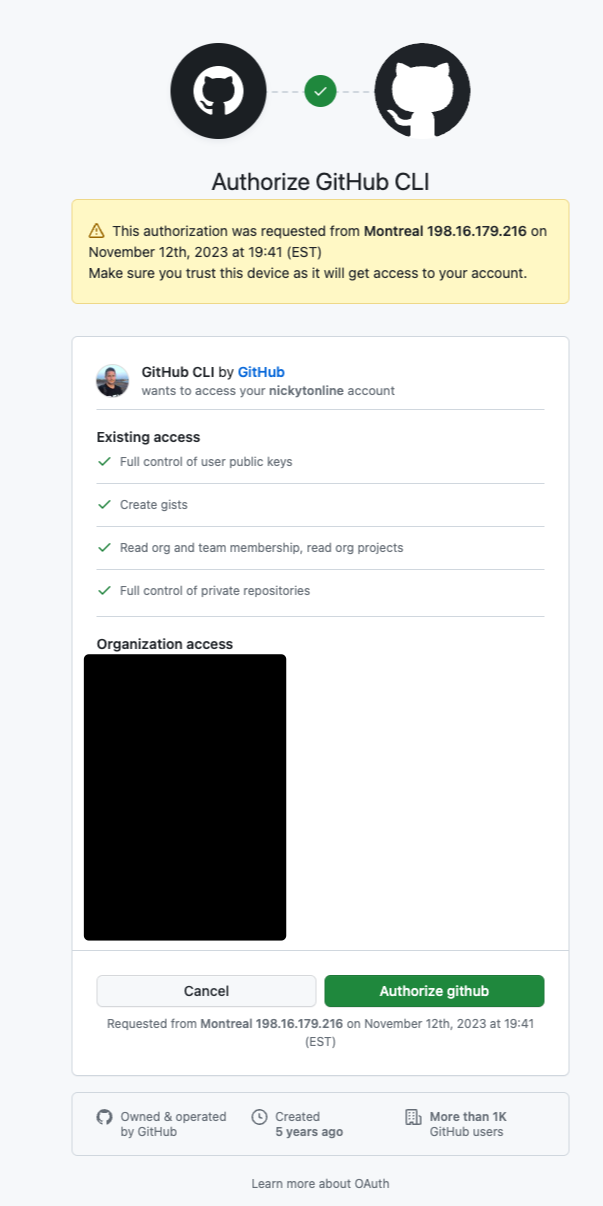Click the checkmark beside Full control of user public keys
Viewport: 603px width, 1206px height.
coord(104,462)
